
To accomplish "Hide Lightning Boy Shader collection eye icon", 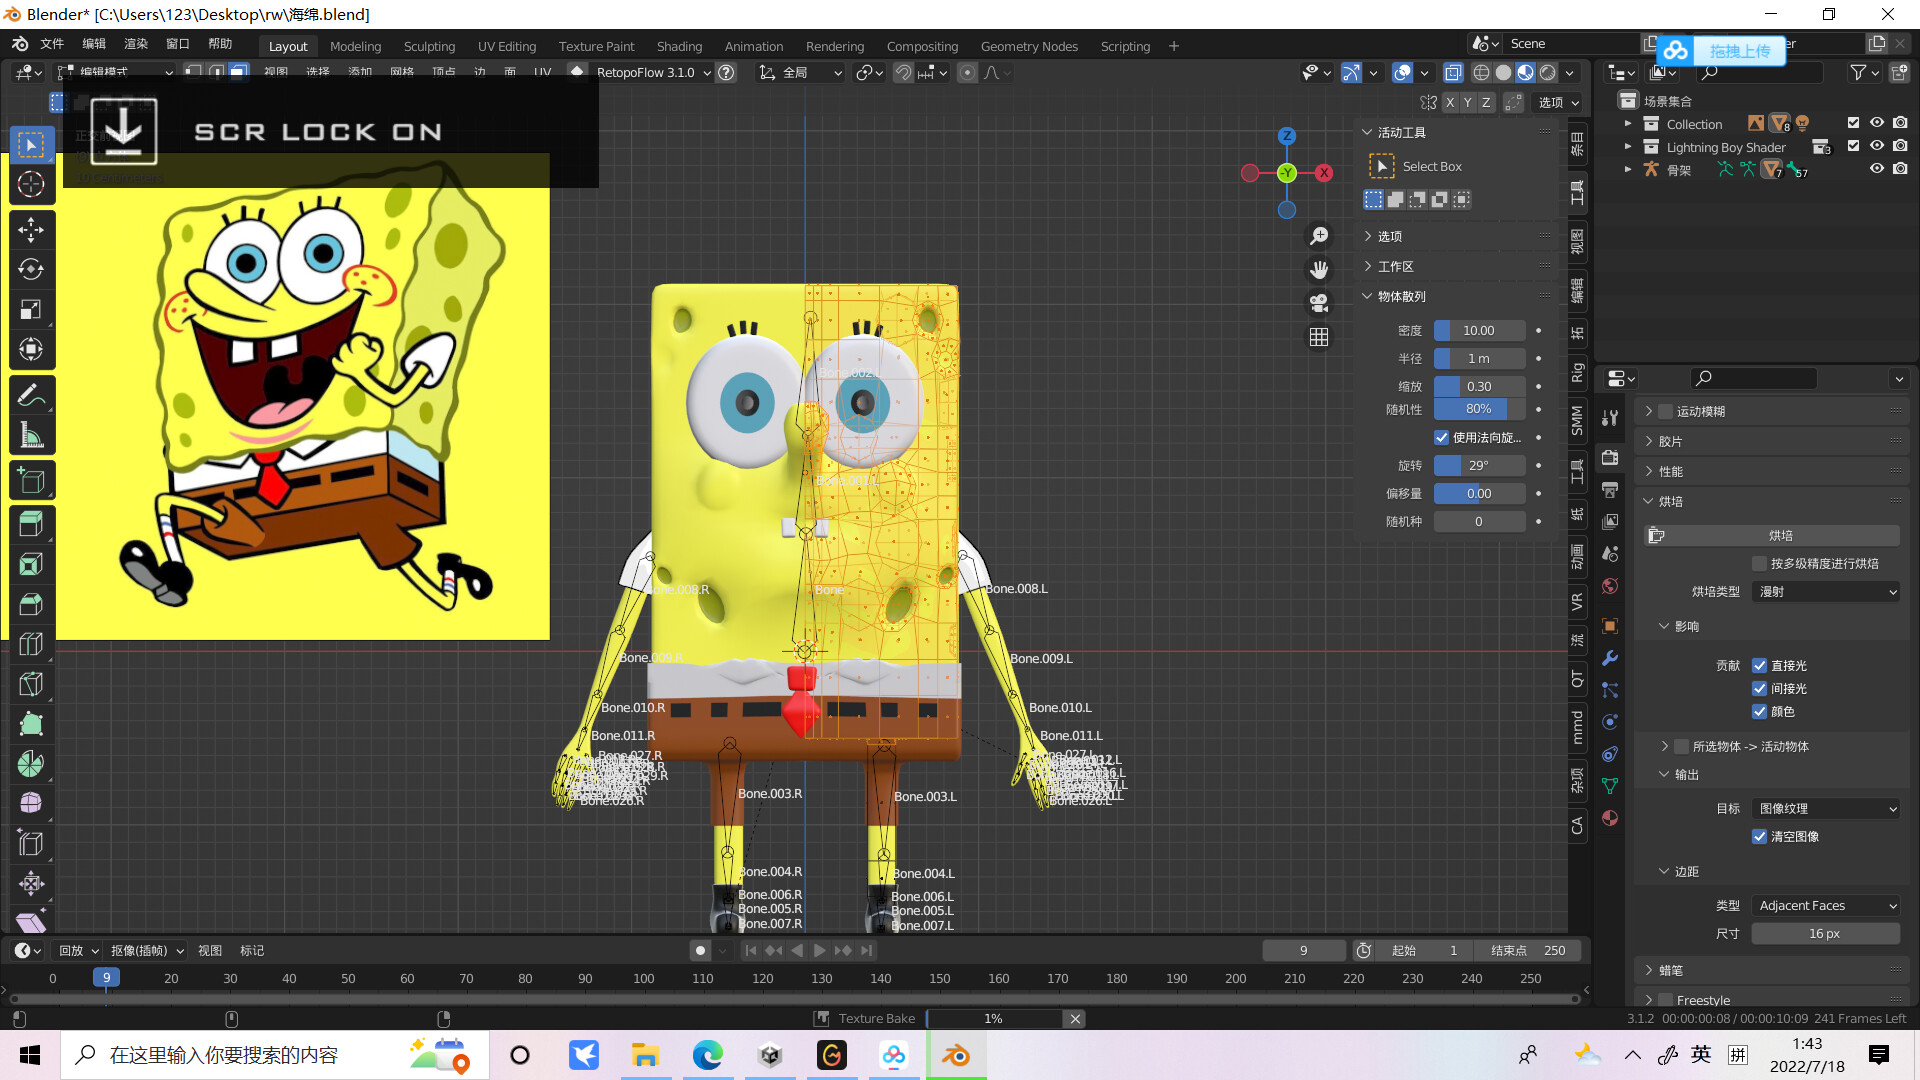I will (1877, 146).
